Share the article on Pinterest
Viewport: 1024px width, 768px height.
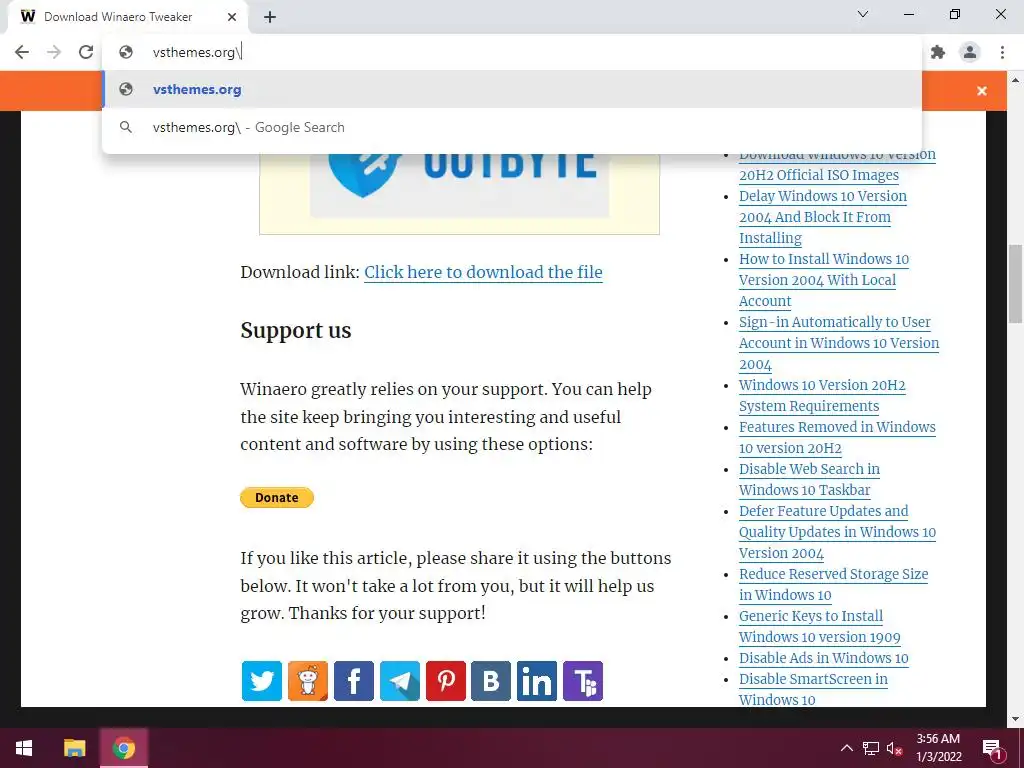coord(446,680)
